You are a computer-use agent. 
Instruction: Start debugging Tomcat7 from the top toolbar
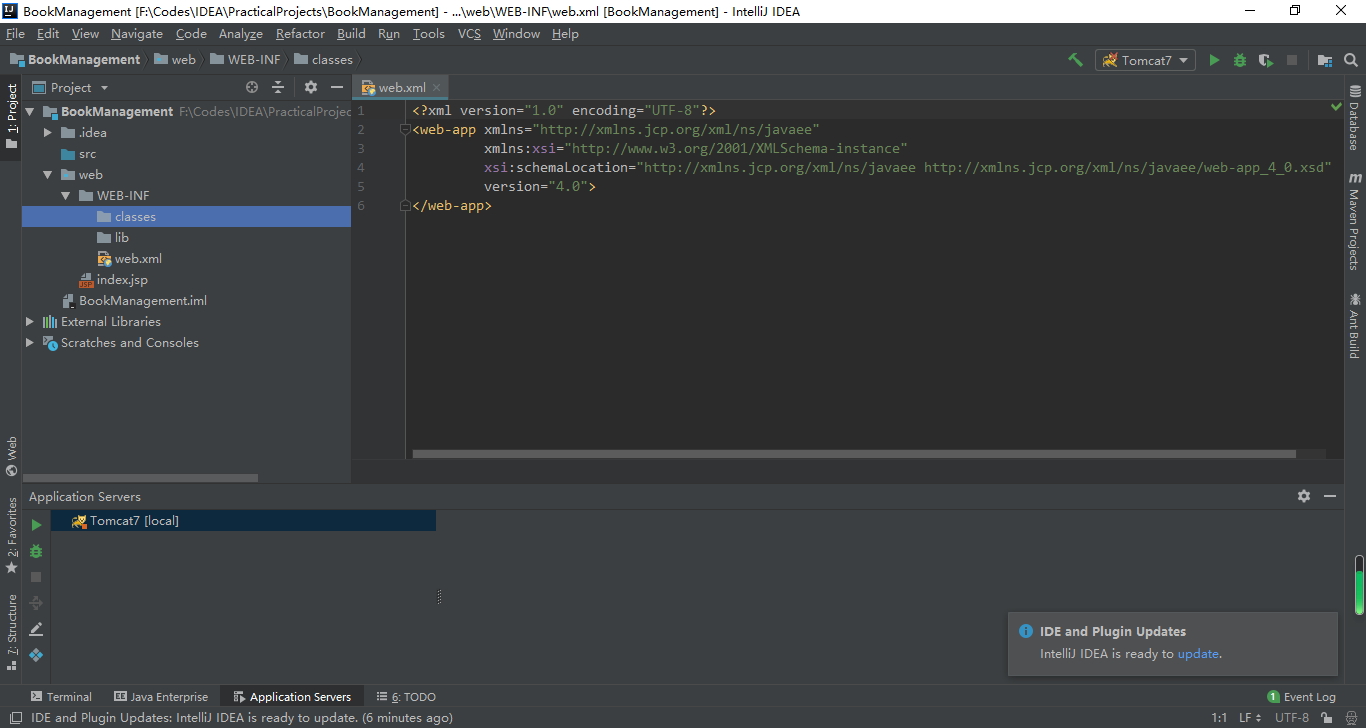(x=1240, y=60)
